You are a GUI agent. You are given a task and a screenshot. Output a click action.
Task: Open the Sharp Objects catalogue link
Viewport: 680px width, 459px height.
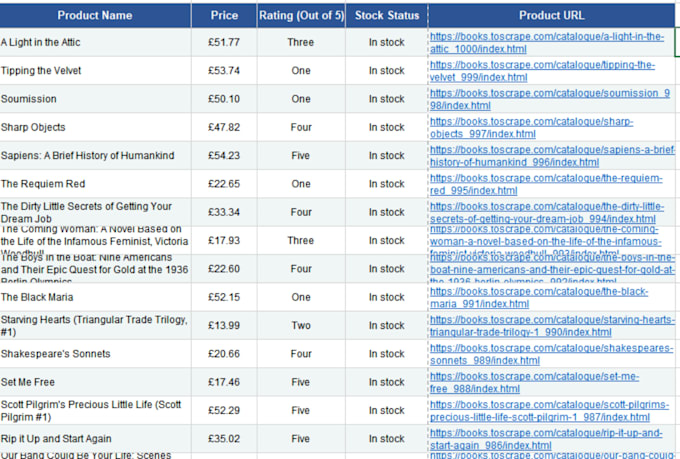(532, 128)
